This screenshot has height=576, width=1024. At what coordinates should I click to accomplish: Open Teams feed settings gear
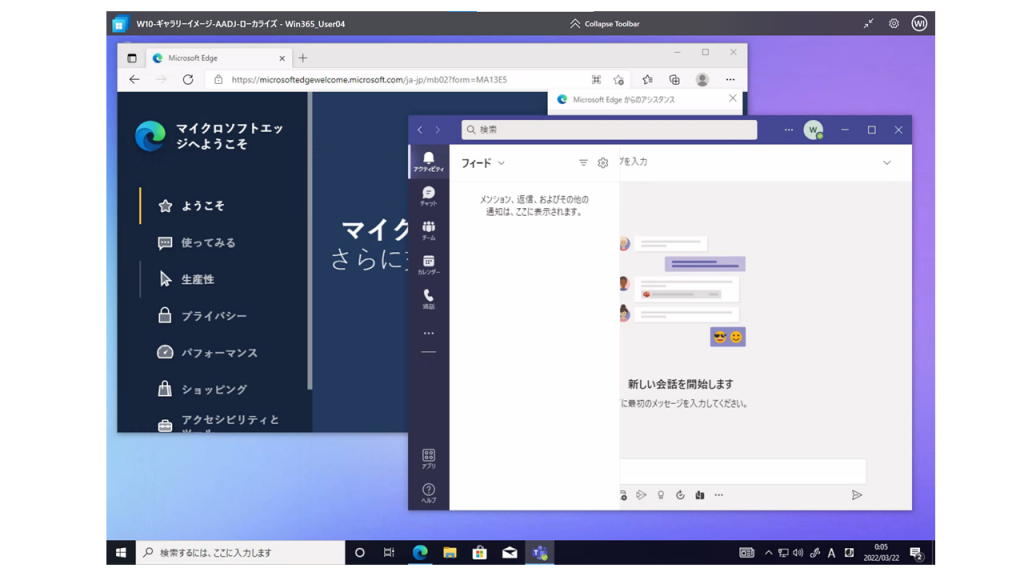coord(603,163)
